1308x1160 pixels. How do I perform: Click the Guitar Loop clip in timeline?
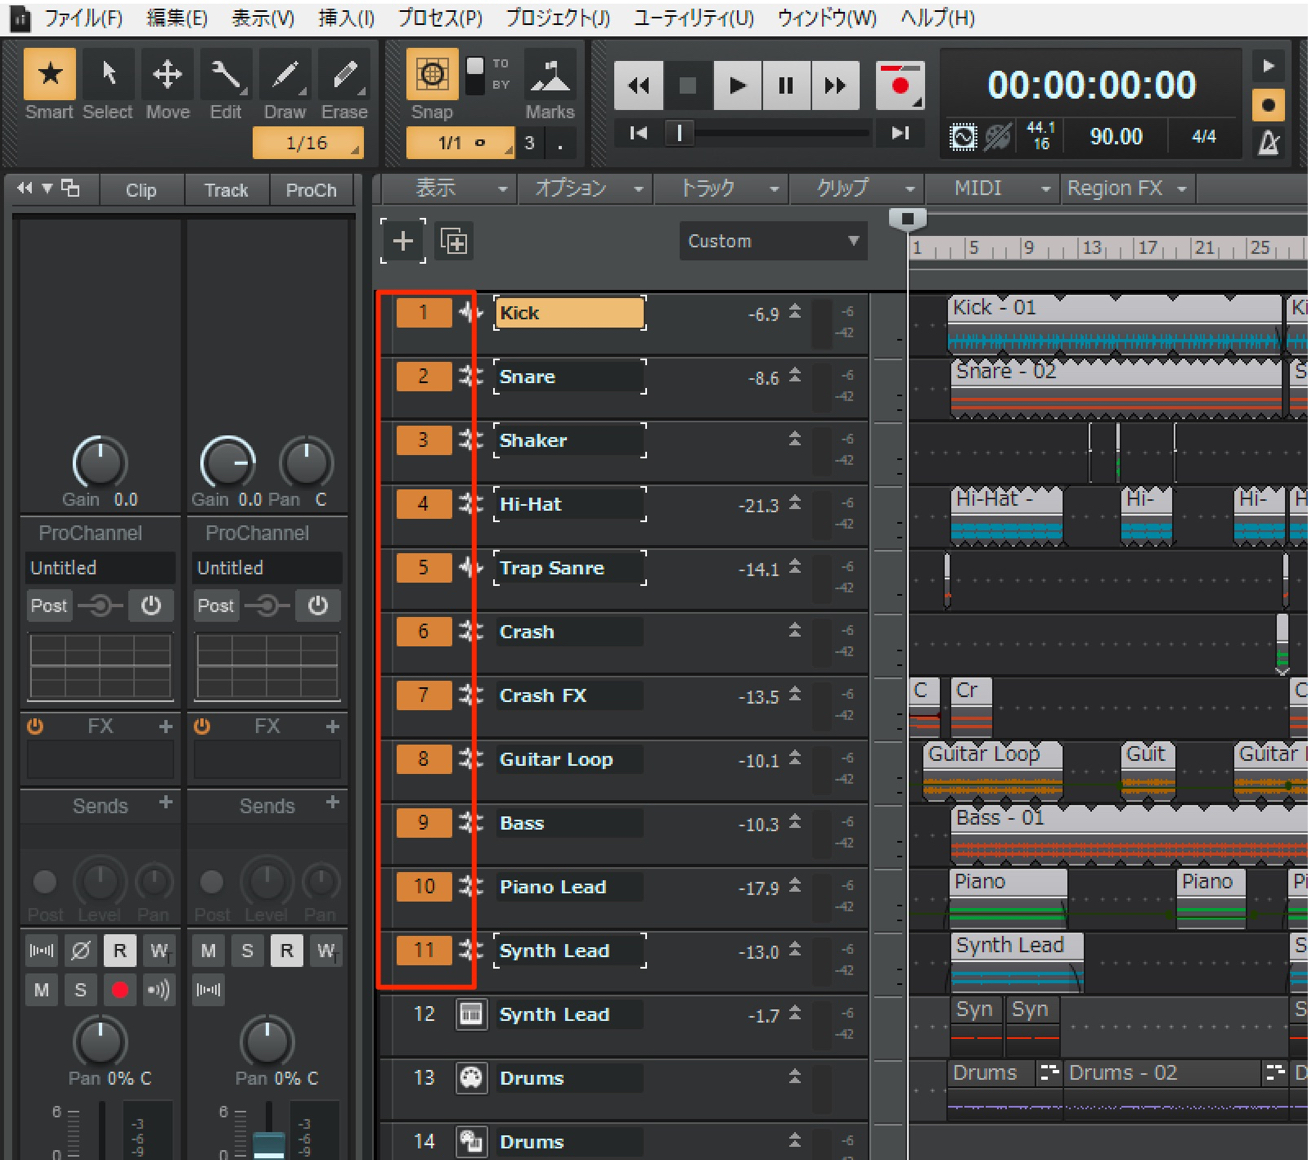[x=991, y=770]
